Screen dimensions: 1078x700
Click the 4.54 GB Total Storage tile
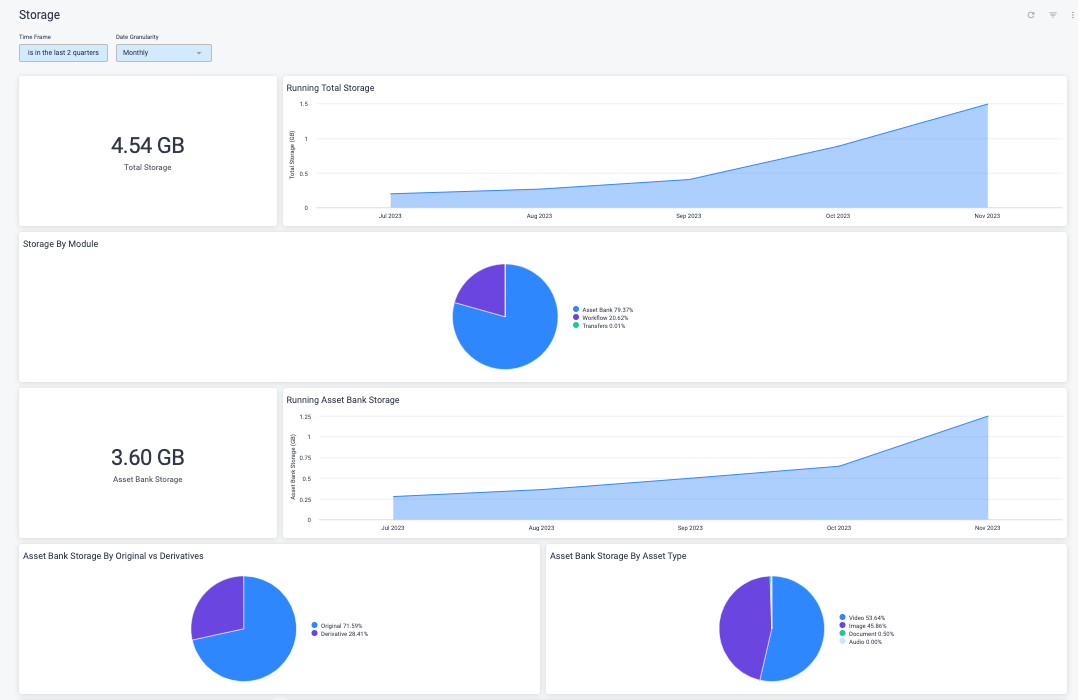[147, 150]
